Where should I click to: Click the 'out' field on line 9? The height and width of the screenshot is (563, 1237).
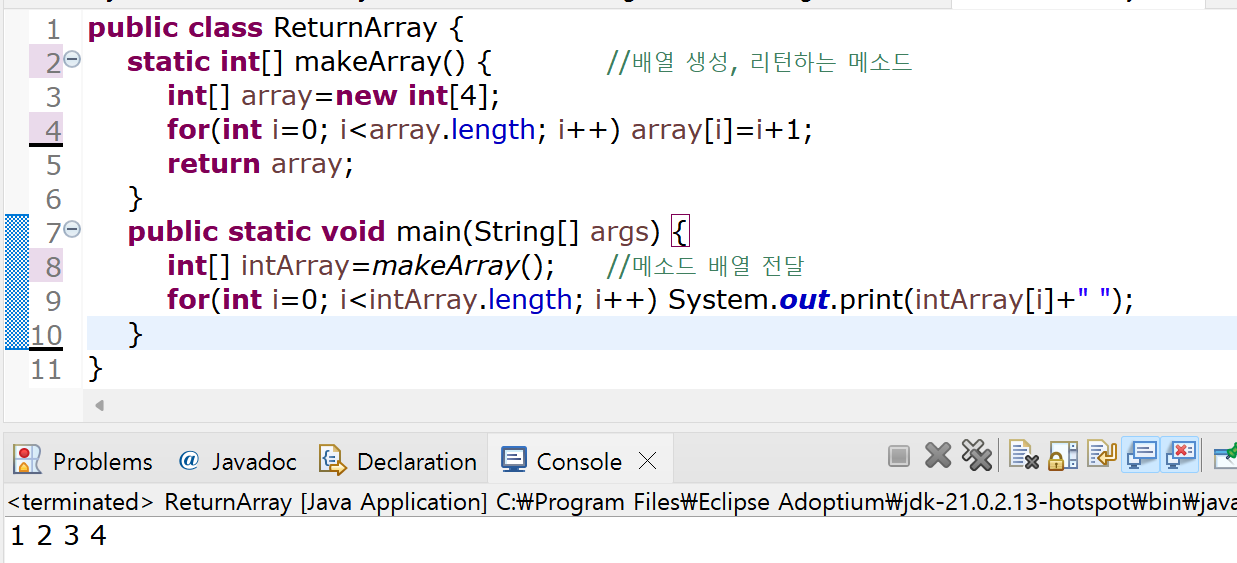[x=804, y=300]
